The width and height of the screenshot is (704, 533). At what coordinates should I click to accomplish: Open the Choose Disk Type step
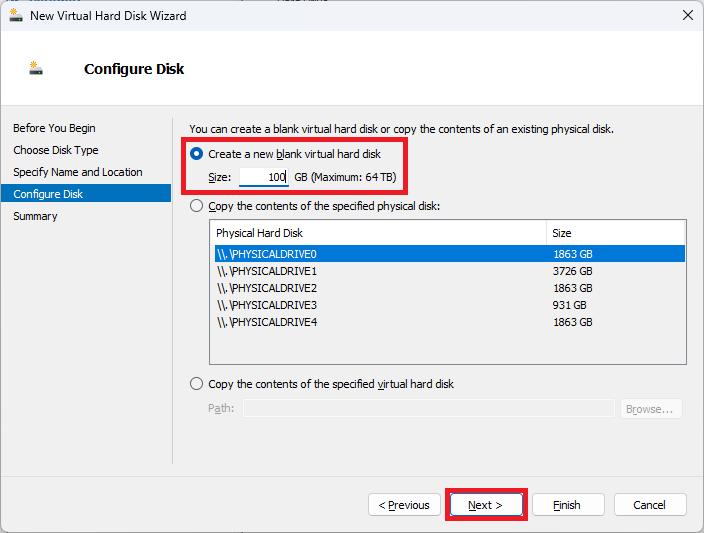click(x=56, y=150)
